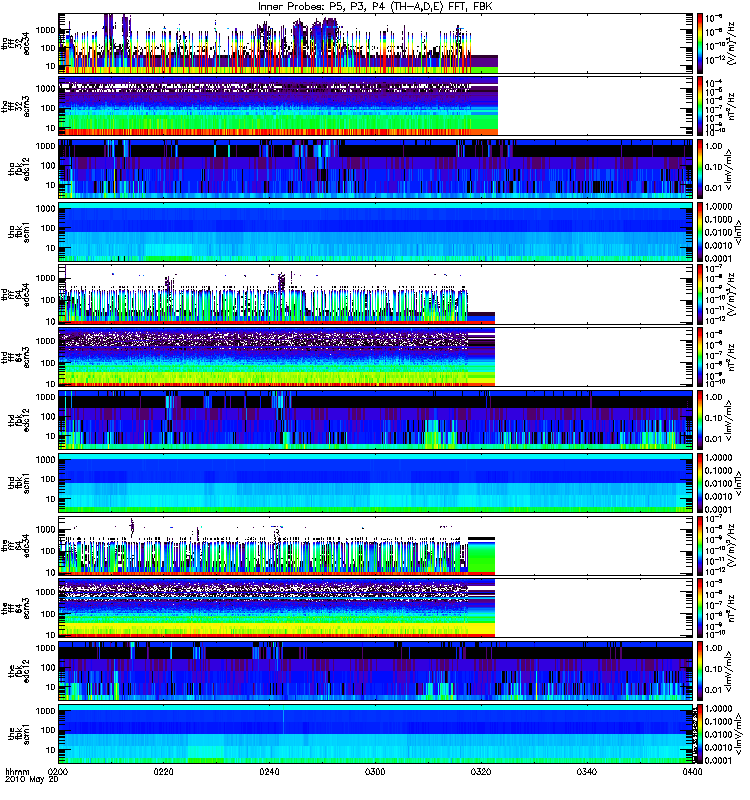The image size is (750, 800).
Task: Select the thd fff 64 edc34 panel label
Action: click(x=16, y=294)
